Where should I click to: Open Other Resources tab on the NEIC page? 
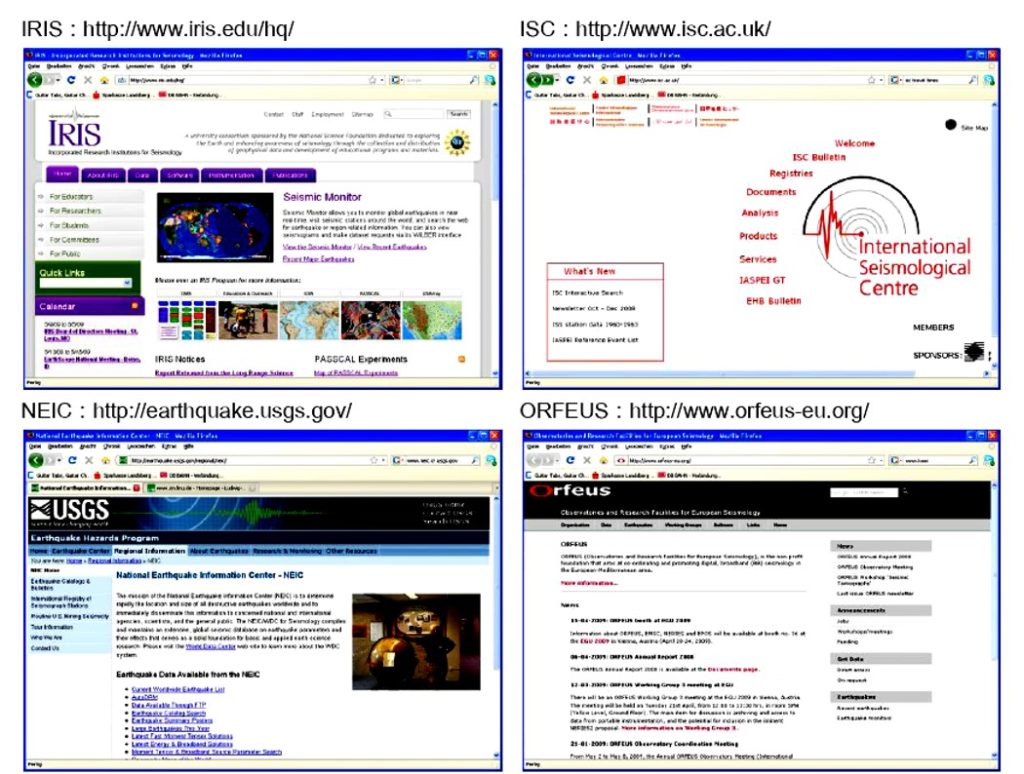pyautogui.click(x=351, y=551)
